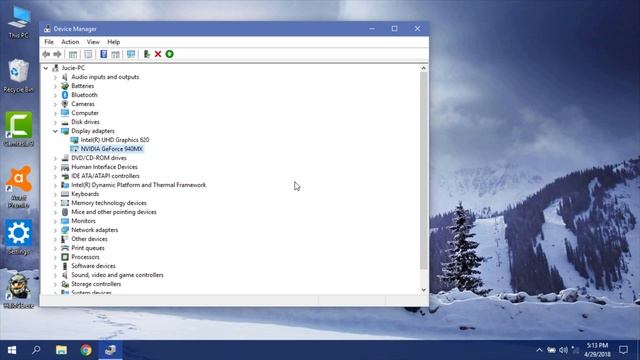Image resolution: width=640 pixels, height=360 pixels.
Task: Select Human Interface Devices category
Action: [104, 167]
